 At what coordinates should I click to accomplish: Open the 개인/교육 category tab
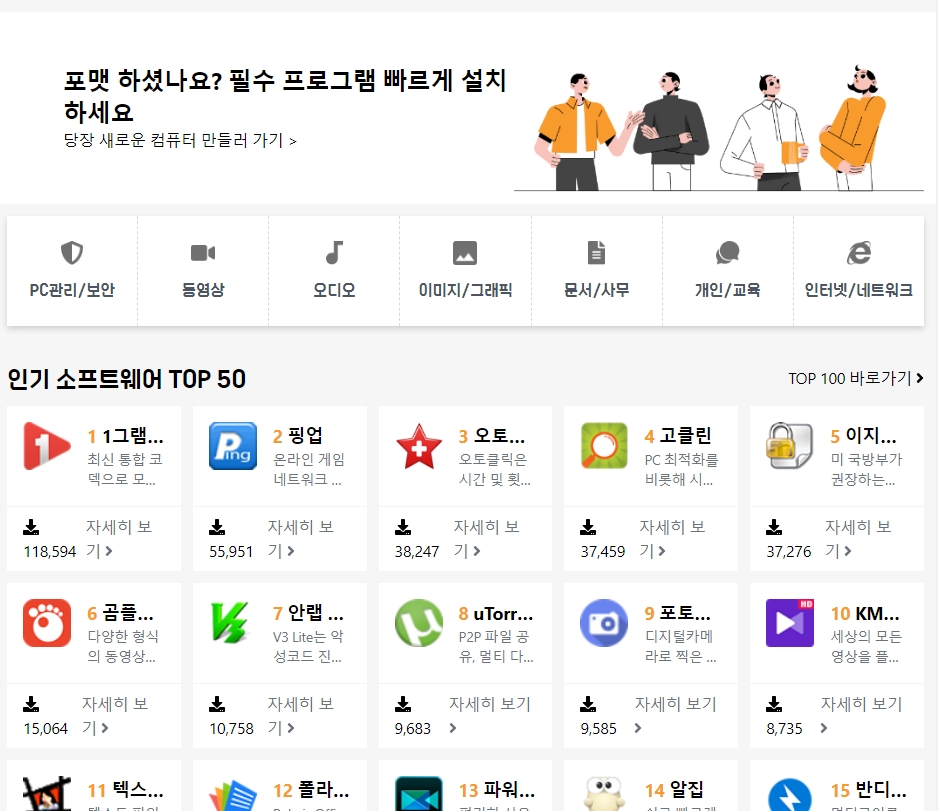tap(728, 253)
